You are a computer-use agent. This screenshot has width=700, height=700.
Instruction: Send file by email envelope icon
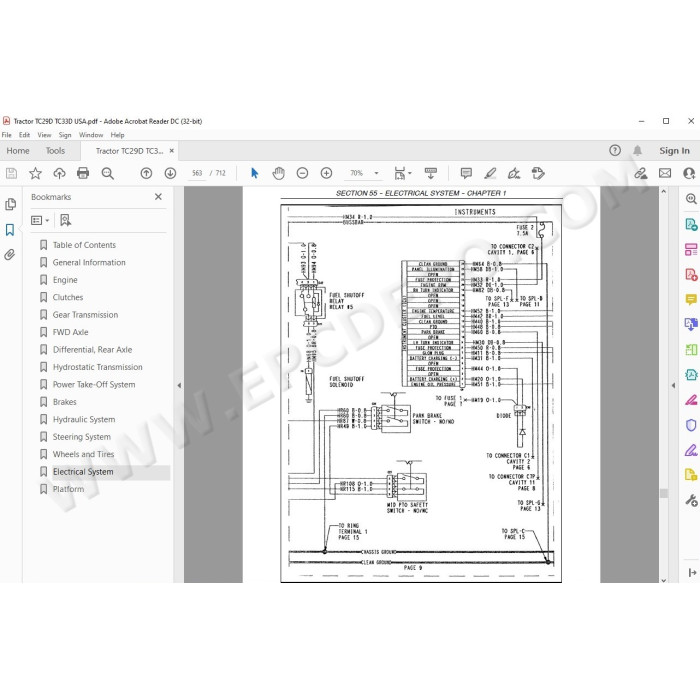click(x=665, y=173)
